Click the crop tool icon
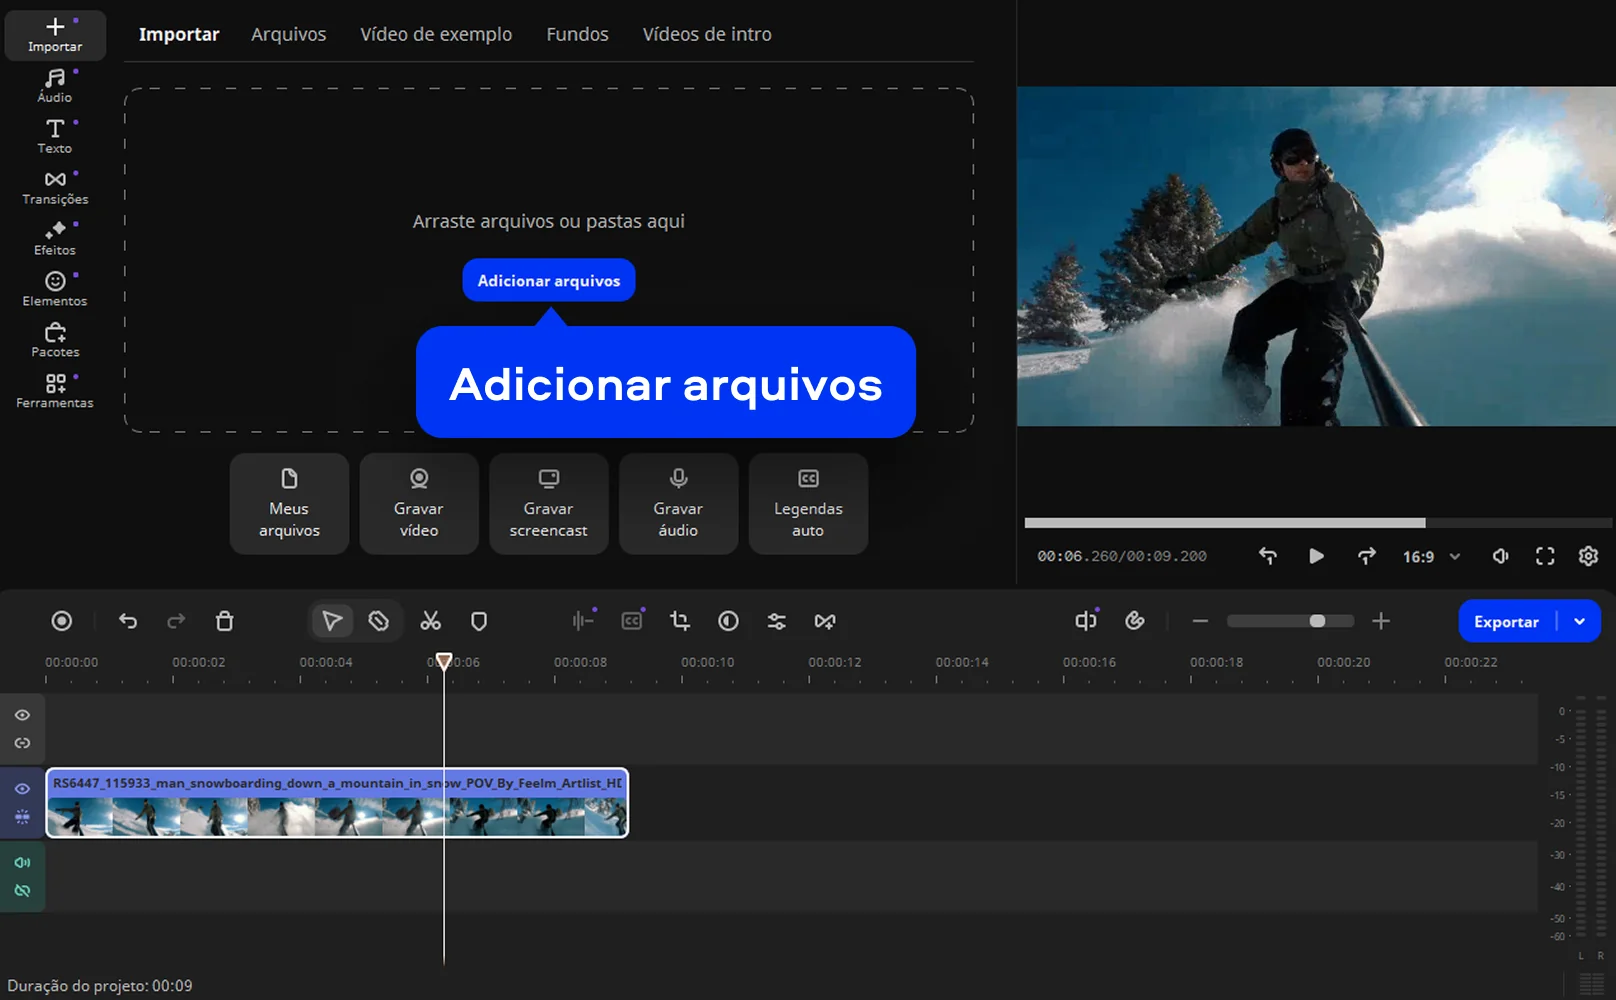Image resolution: width=1616 pixels, height=1000 pixels. pos(680,621)
